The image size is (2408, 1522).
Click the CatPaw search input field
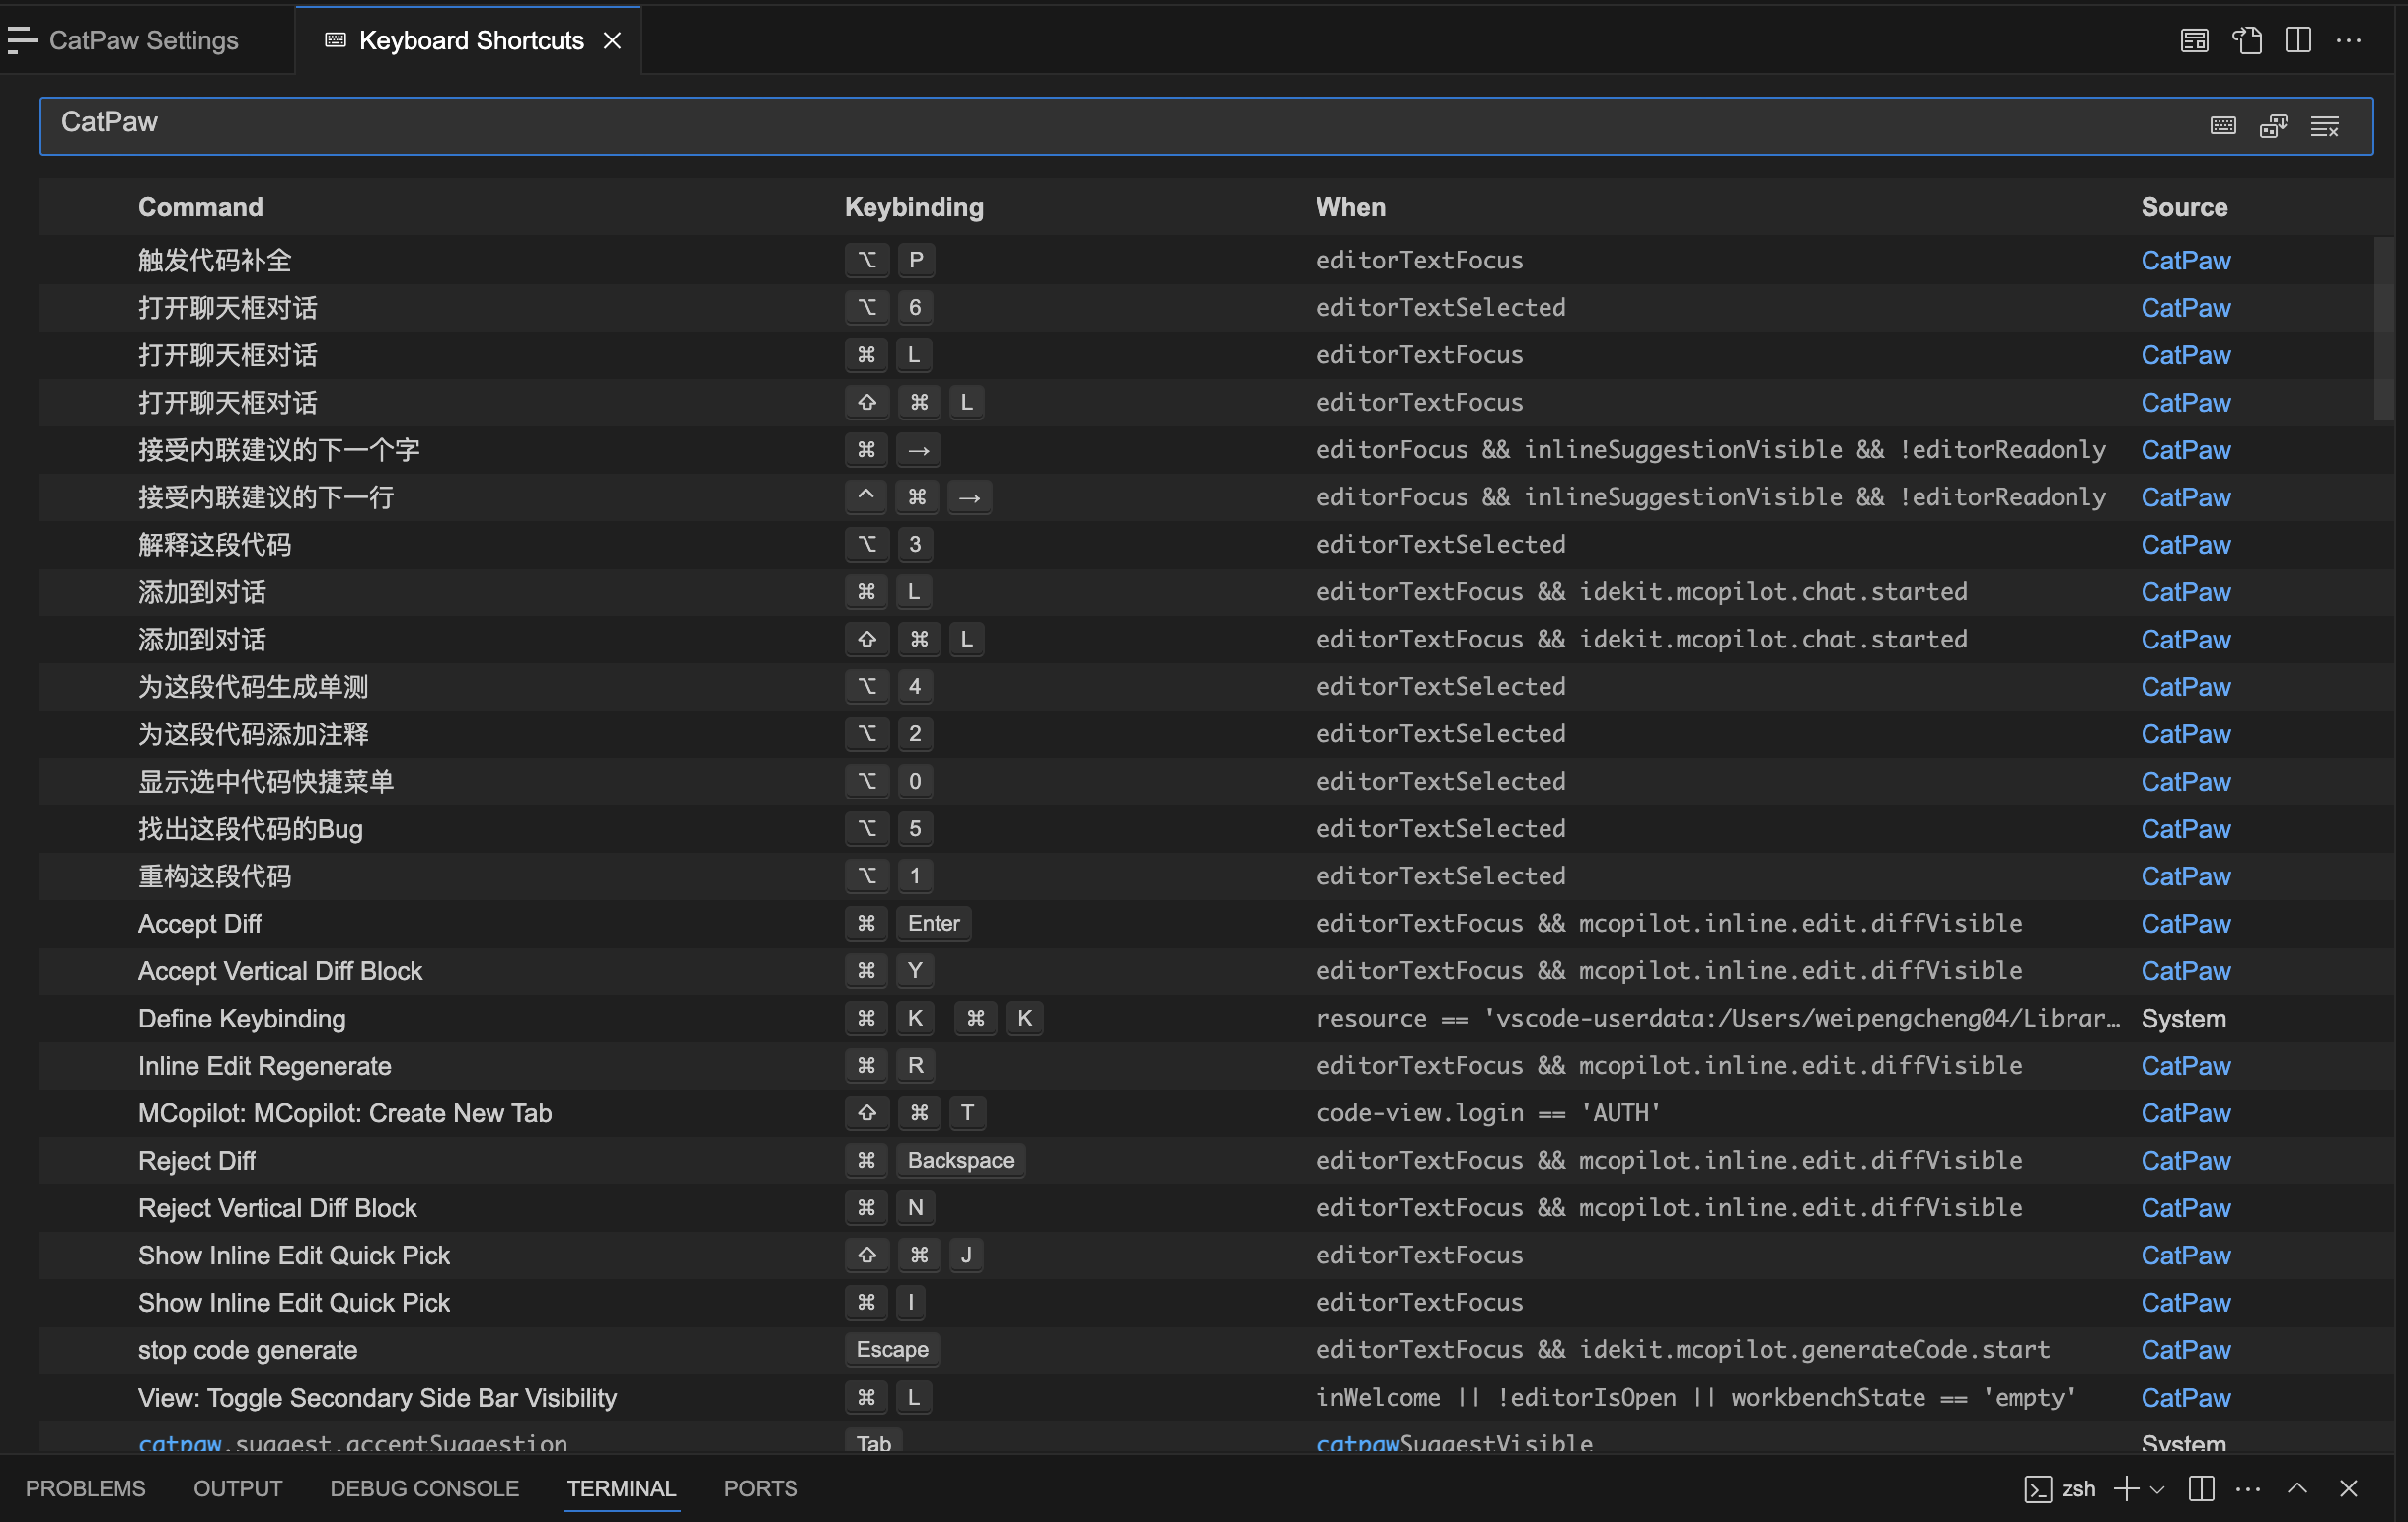[x=1100, y=124]
